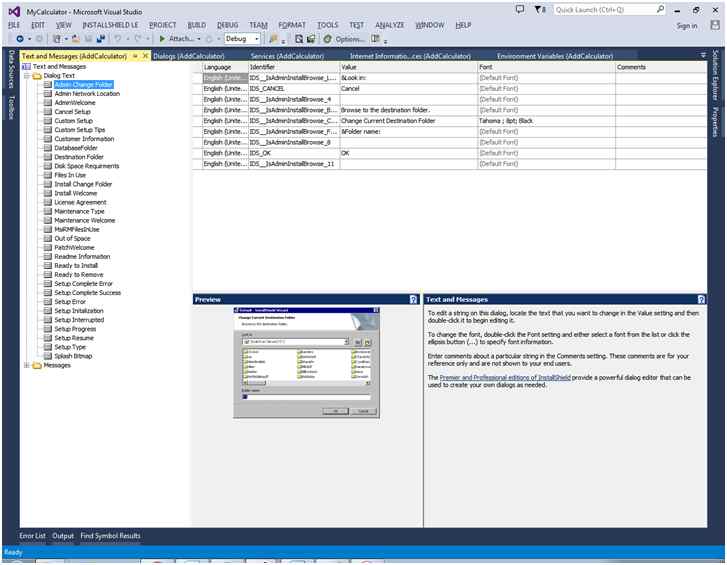
Task: Switch to the Services (AddCalculator) tab
Action: [287, 56]
